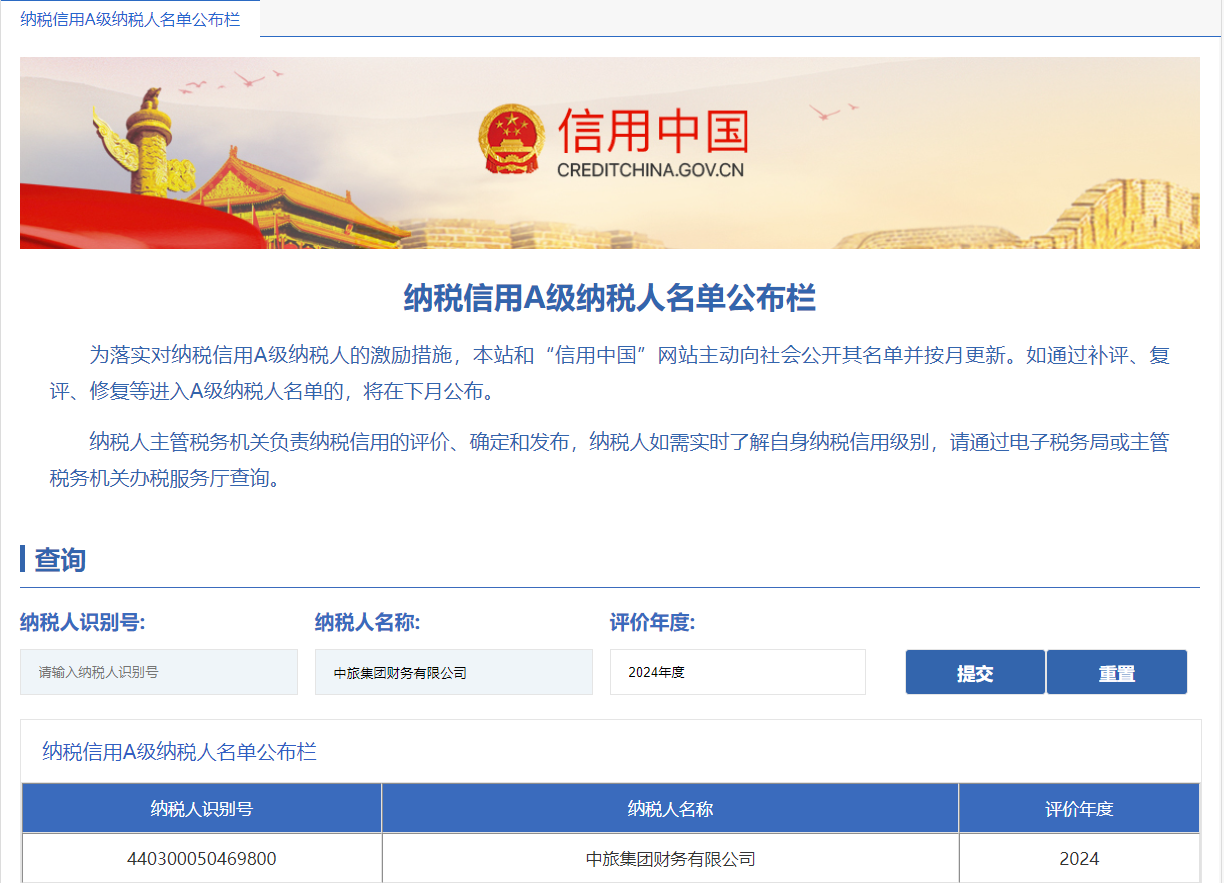Select the 纳税信用A级纳税人名单公布栏 tab
The image size is (1224, 883).
tap(130, 19)
